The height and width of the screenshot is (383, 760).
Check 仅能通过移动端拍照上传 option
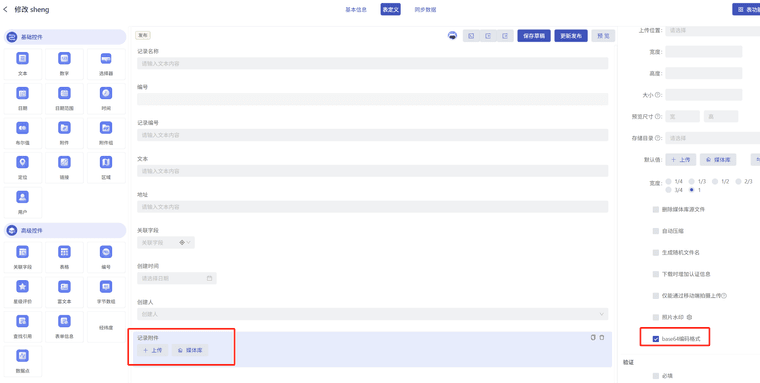[656, 296]
